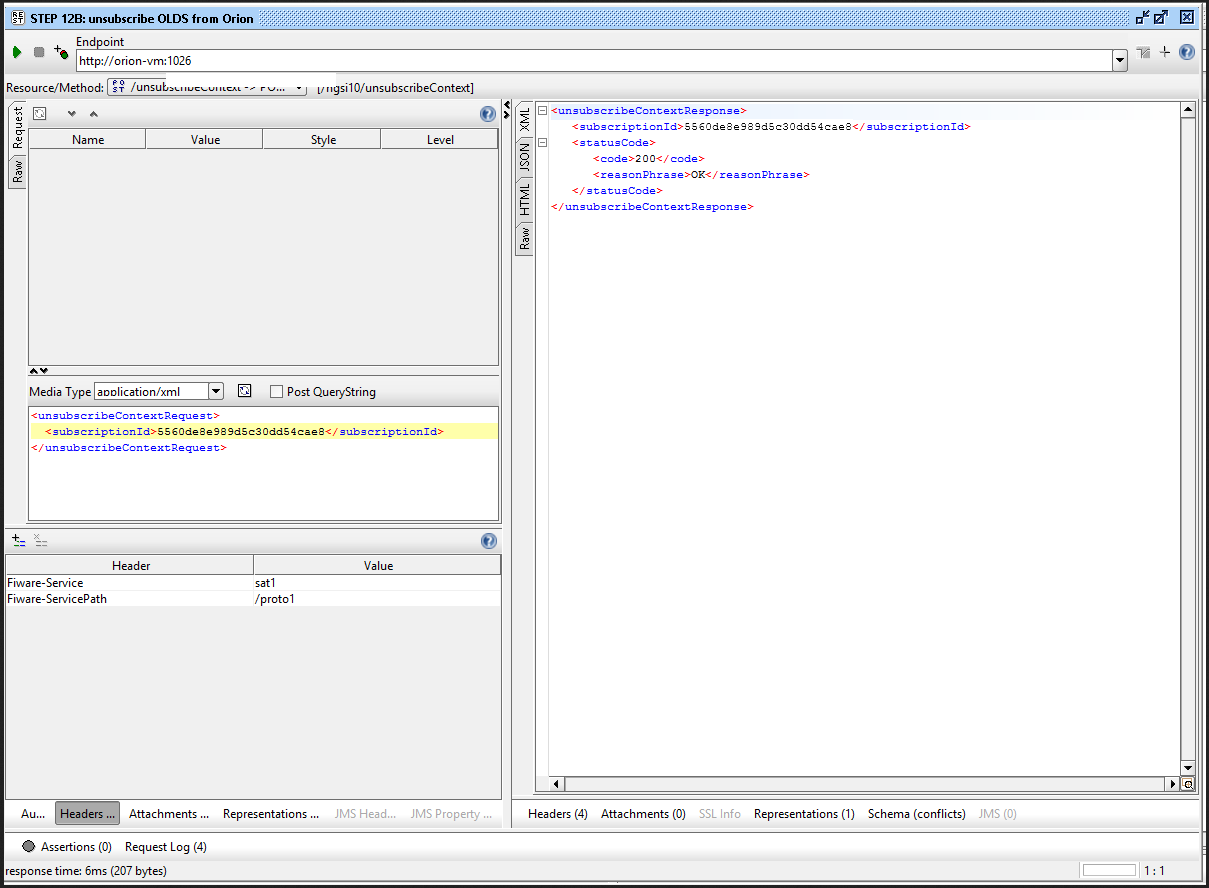Remove the selected header with the minus icon

click(41, 540)
